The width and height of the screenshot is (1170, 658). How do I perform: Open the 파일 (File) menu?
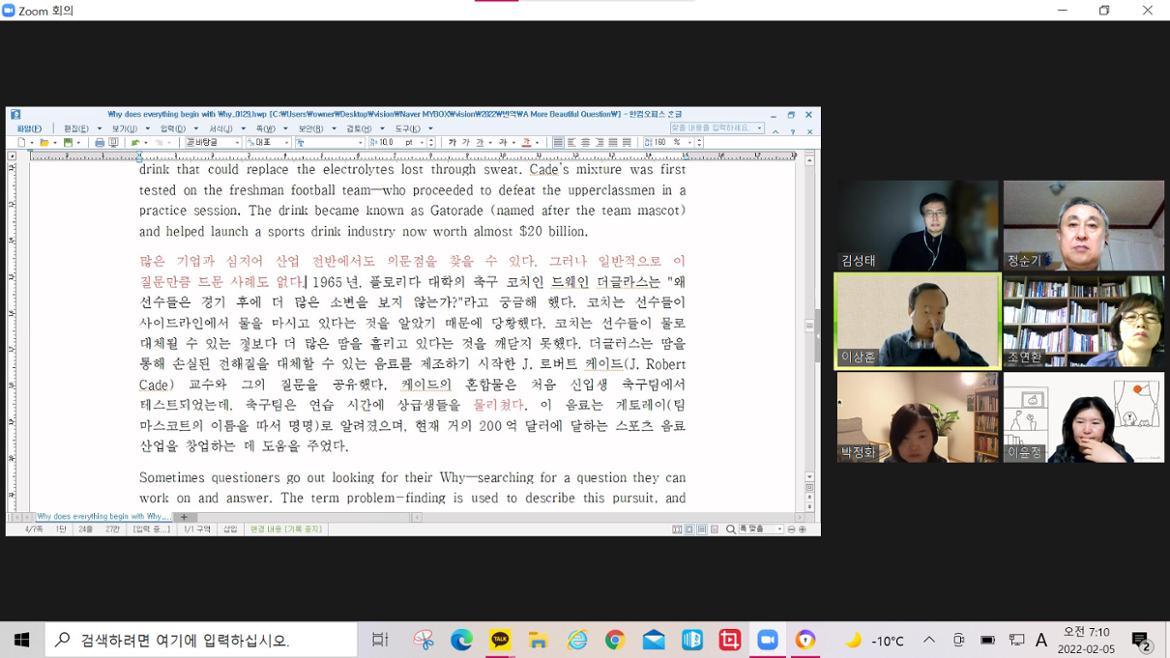click(28, 128)
